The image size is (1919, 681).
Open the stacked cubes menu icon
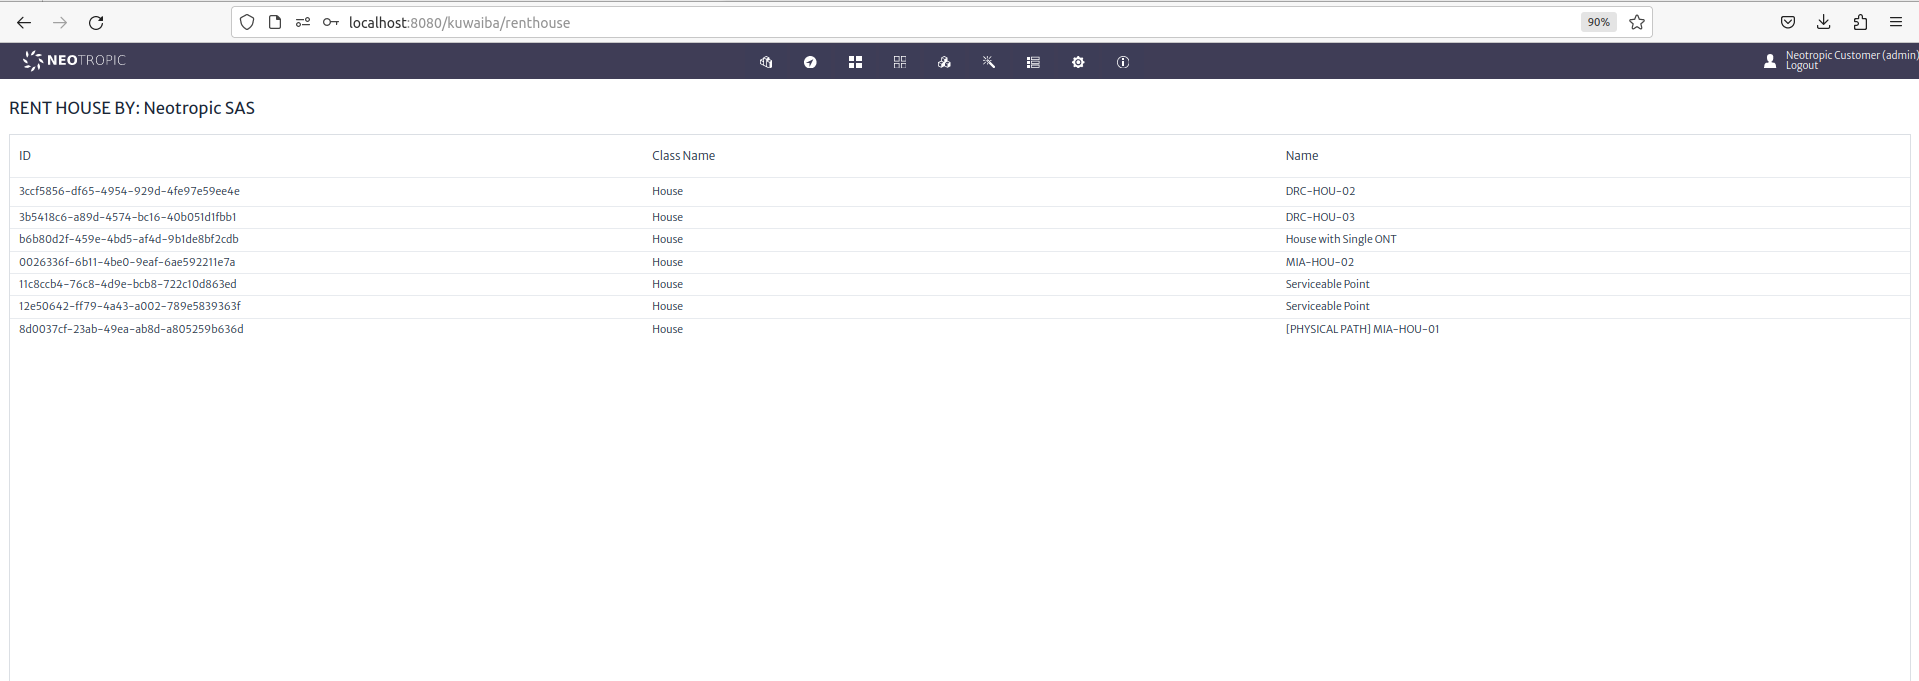pyautogui.click(x=944, y=62)
